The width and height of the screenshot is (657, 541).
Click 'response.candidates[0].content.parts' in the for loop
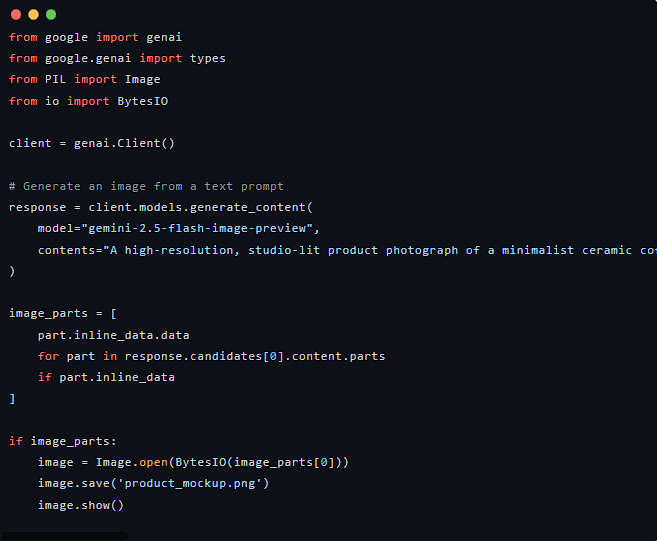[x=255, y=356]
